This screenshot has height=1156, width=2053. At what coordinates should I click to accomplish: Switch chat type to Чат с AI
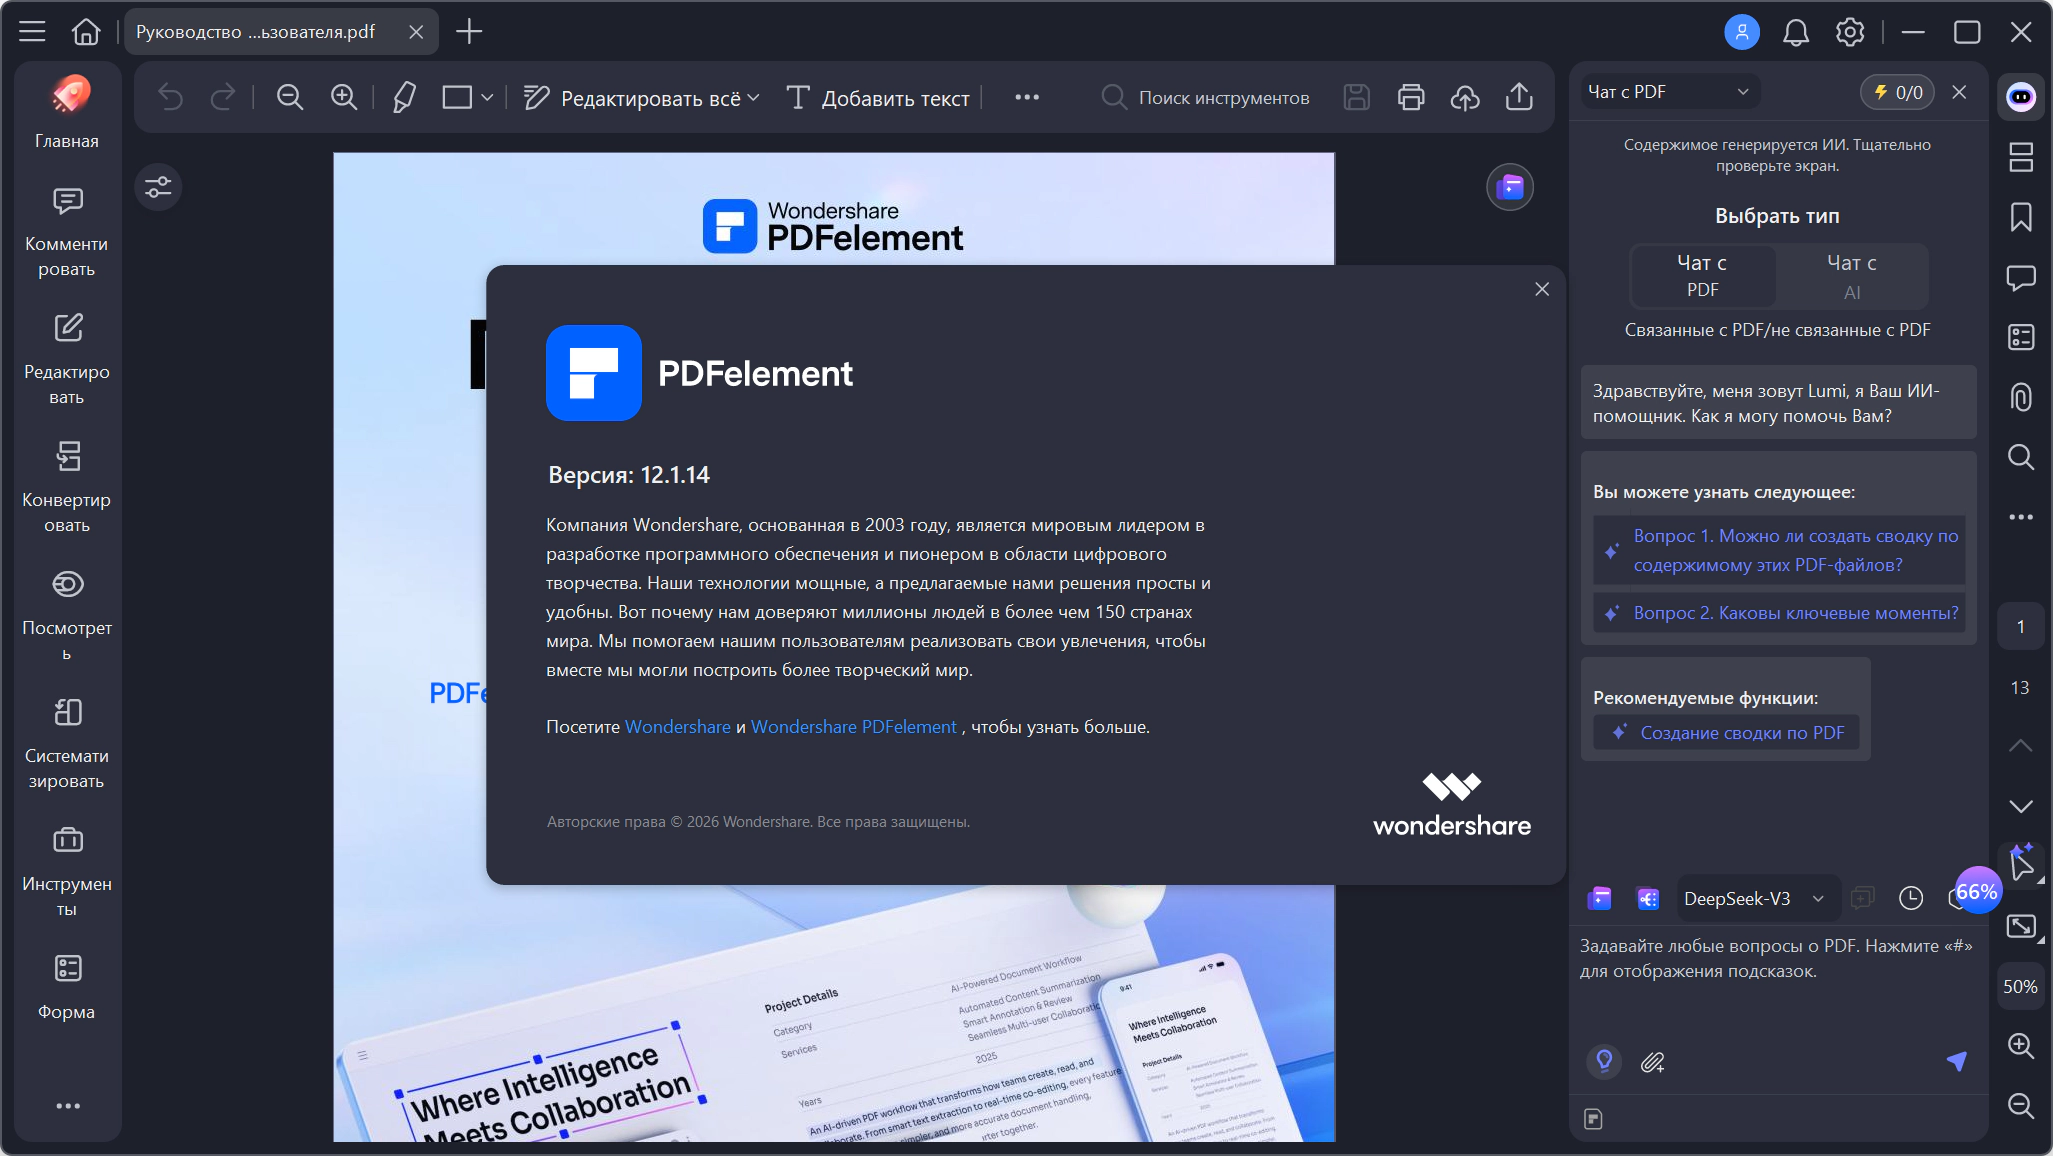tap(1851, 276)
